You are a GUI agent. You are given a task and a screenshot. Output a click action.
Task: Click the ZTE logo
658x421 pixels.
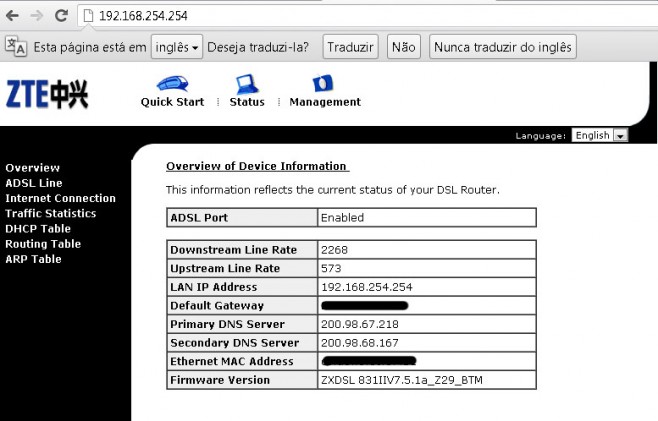pos(47,94)
